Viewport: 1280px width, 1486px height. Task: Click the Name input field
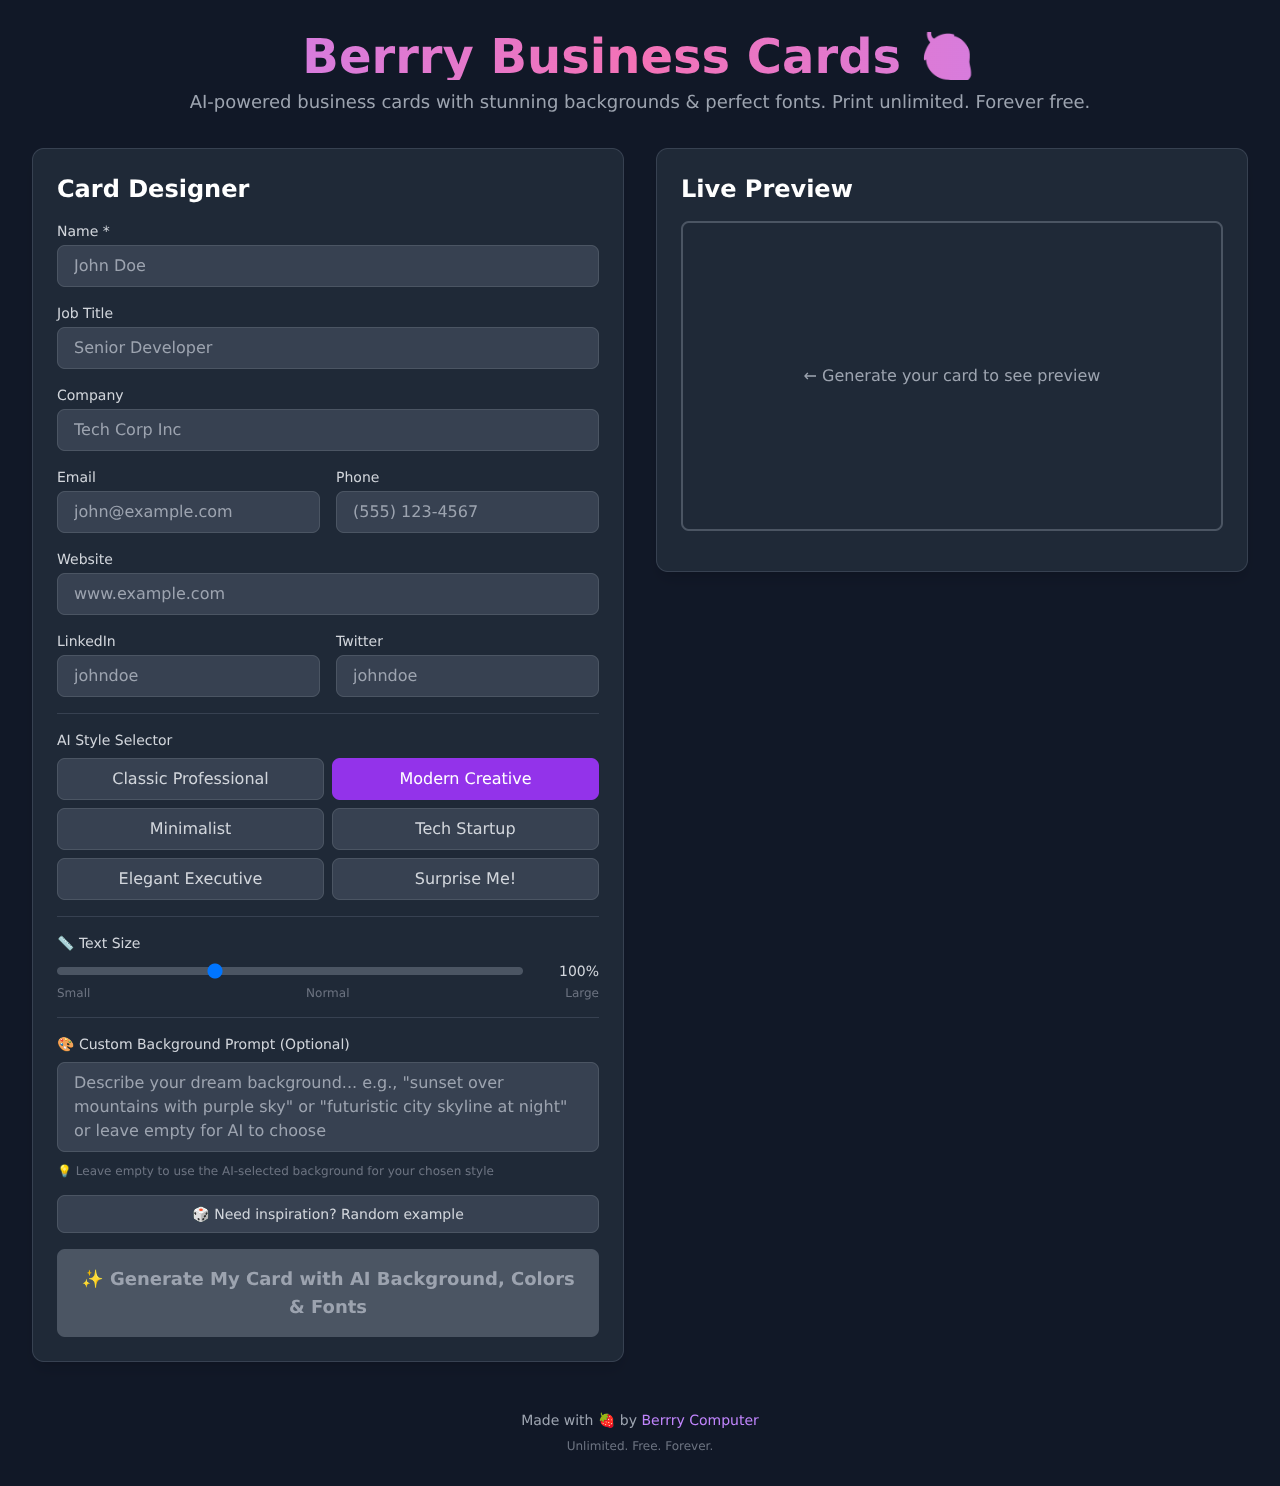327,266
